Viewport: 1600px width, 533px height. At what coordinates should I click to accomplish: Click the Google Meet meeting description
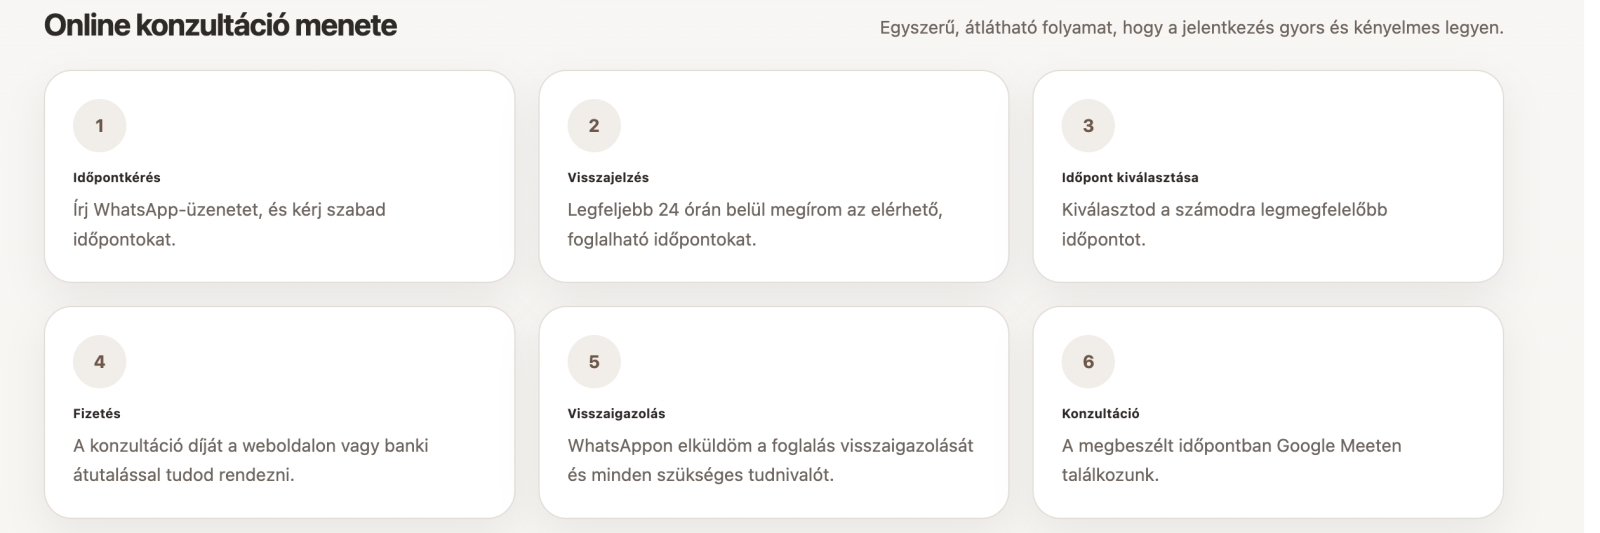pos(1231,460)
